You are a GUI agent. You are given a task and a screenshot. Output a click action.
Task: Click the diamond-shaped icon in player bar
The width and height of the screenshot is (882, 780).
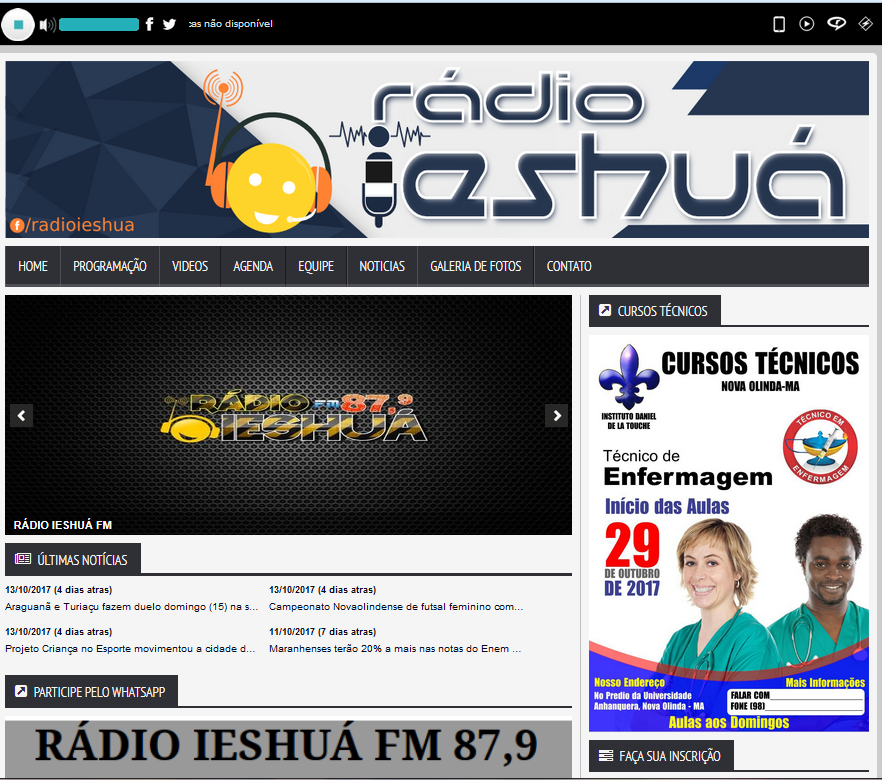[x=866, y=24]
